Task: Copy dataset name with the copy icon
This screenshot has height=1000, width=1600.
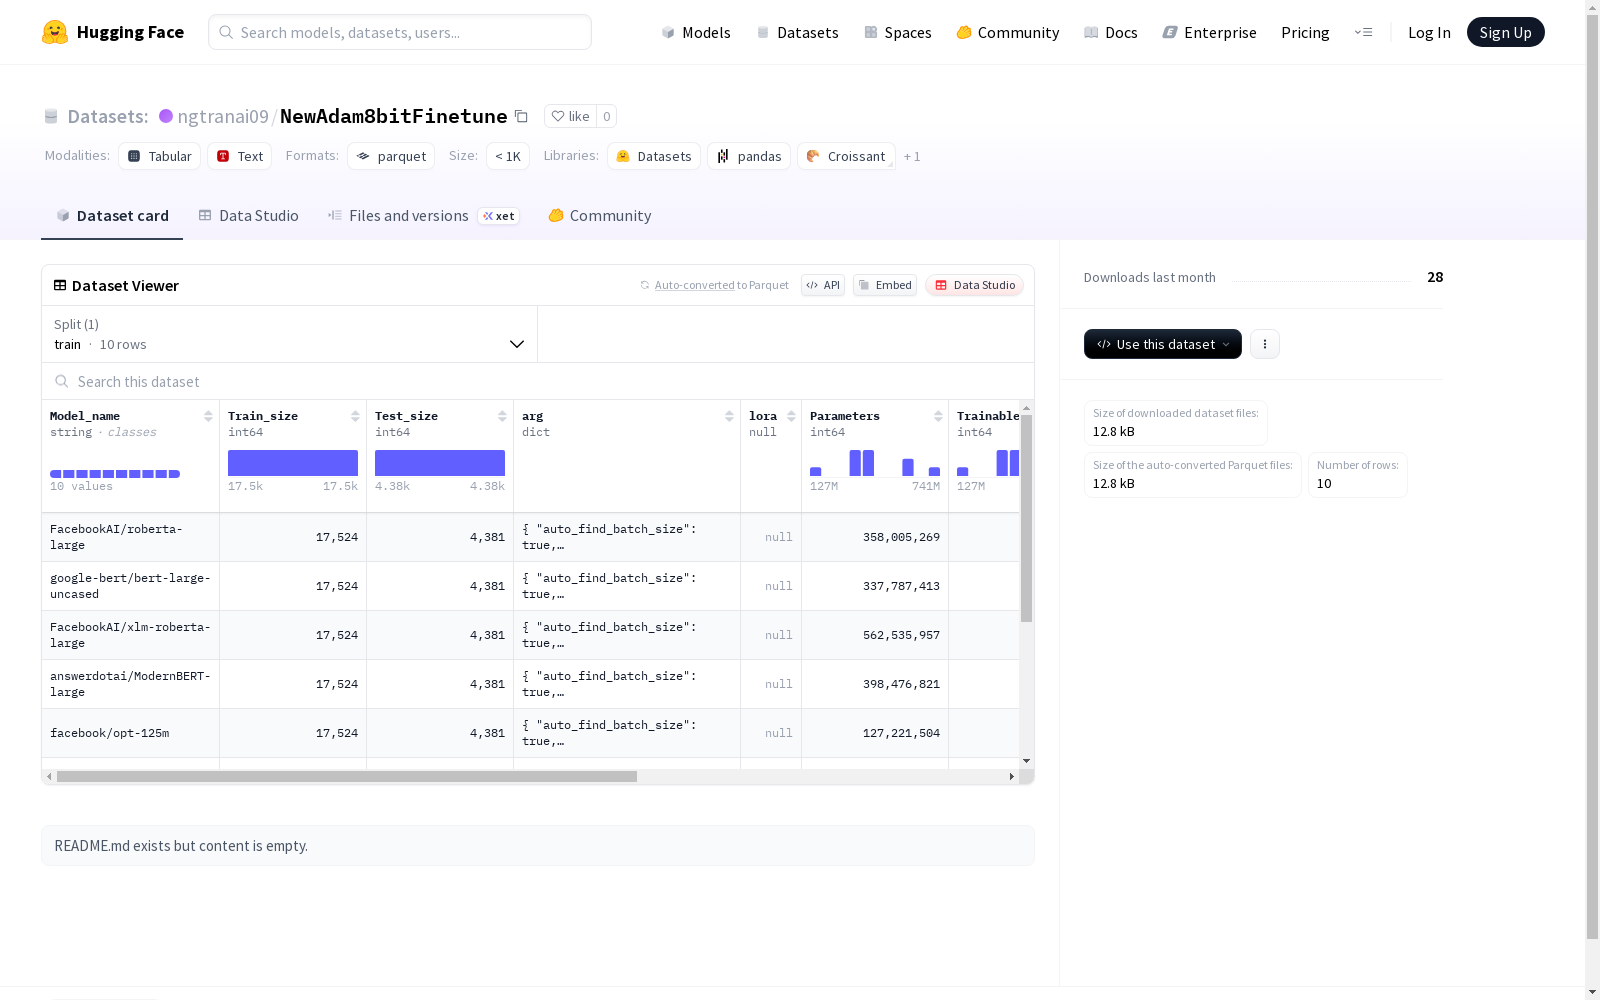Action: tap(521, 116)
